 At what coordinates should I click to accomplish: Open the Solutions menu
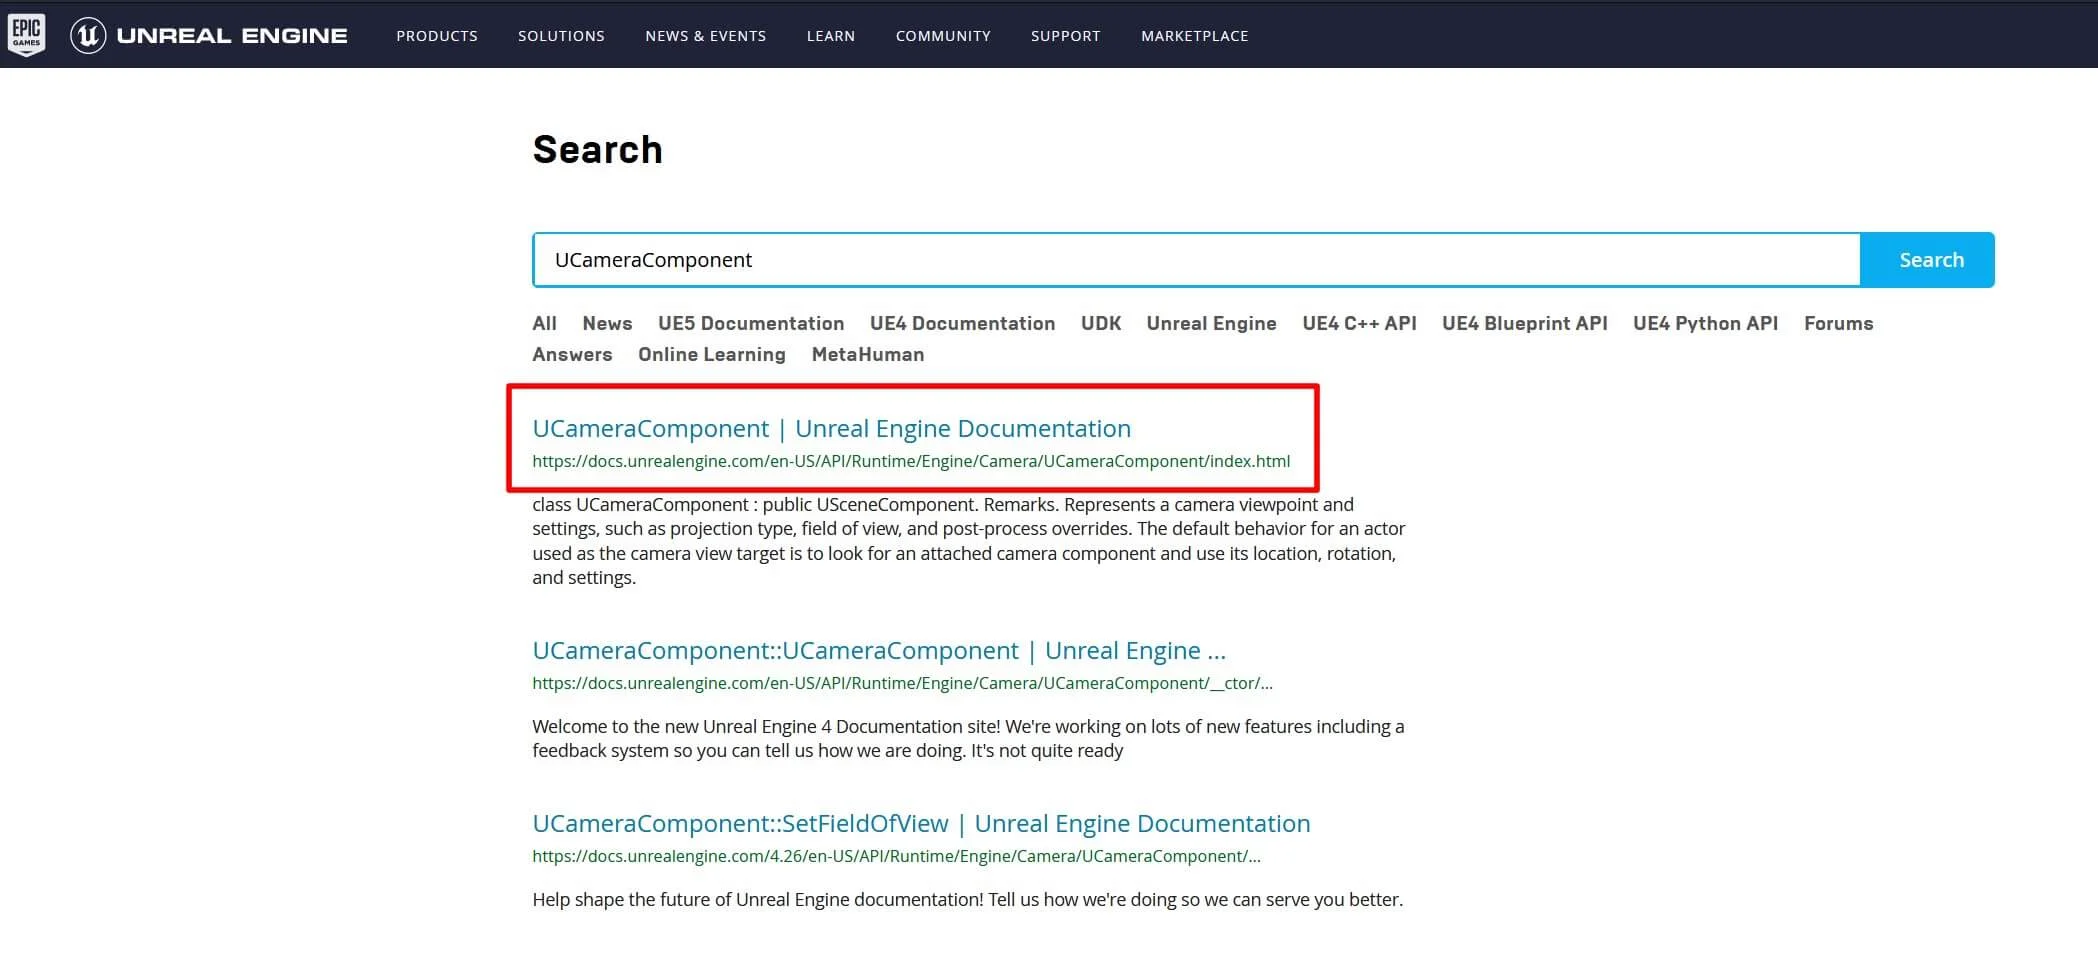[561, 36]
